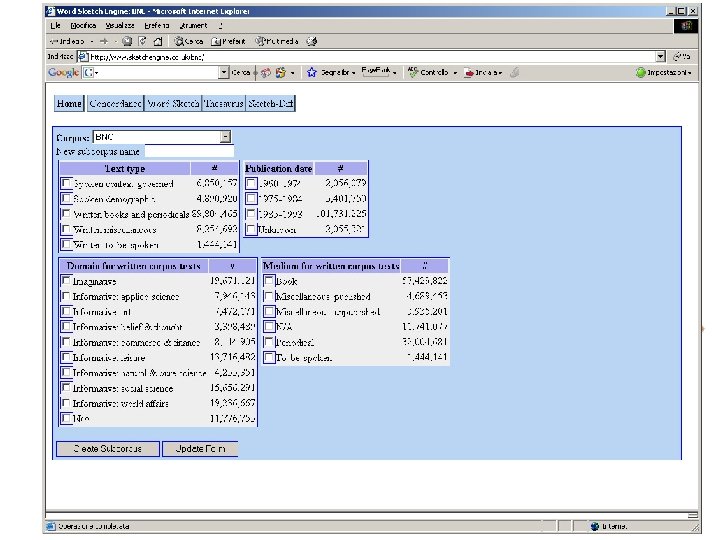Click the Update Form button
This screenshot has width=720, height=540.
coord(200,449)
